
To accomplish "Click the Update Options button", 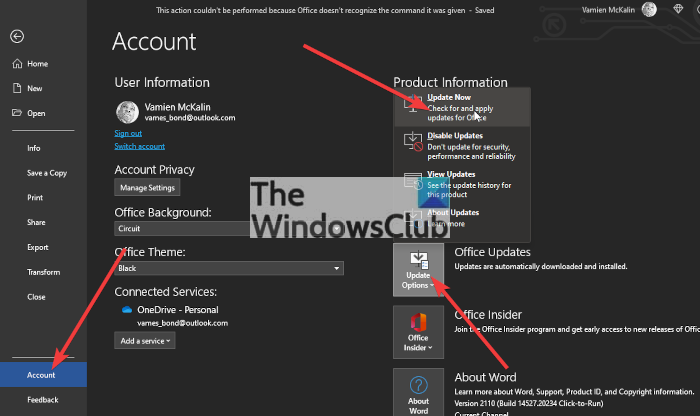I will pyautogui.click(x=418, y=270).
